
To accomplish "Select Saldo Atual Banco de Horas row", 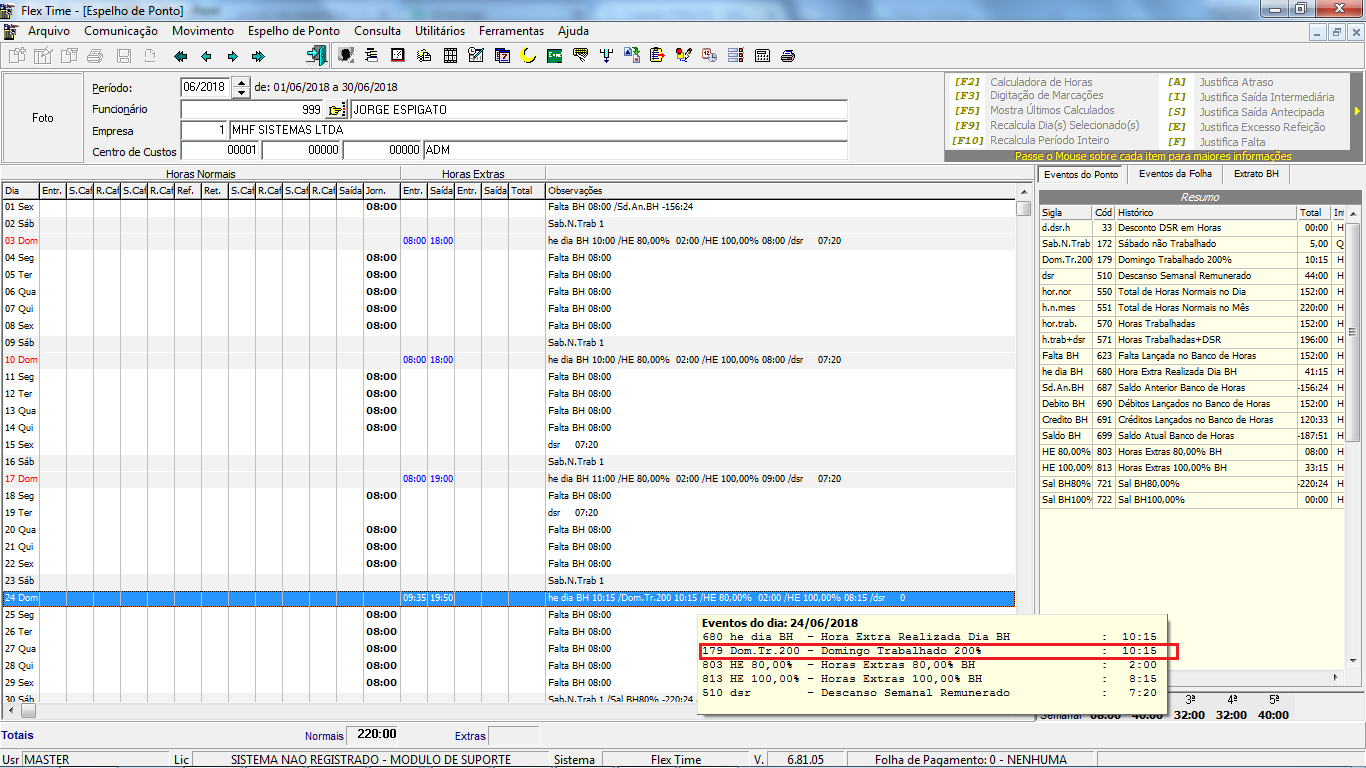I will (x=1192, y=436).
